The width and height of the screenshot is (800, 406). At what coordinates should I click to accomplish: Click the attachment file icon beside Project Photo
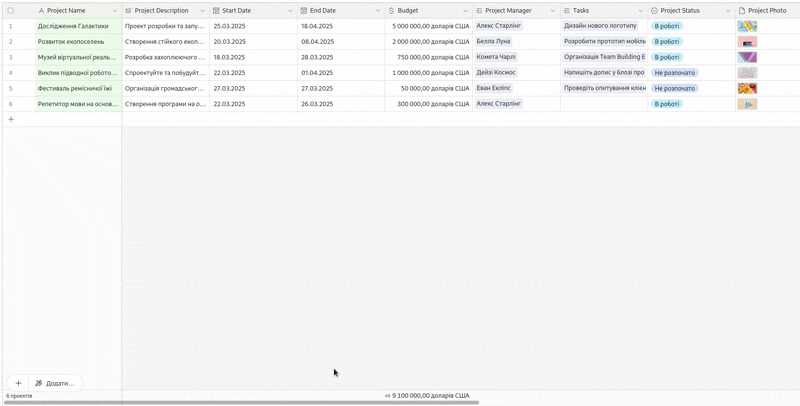click(742, 11)
